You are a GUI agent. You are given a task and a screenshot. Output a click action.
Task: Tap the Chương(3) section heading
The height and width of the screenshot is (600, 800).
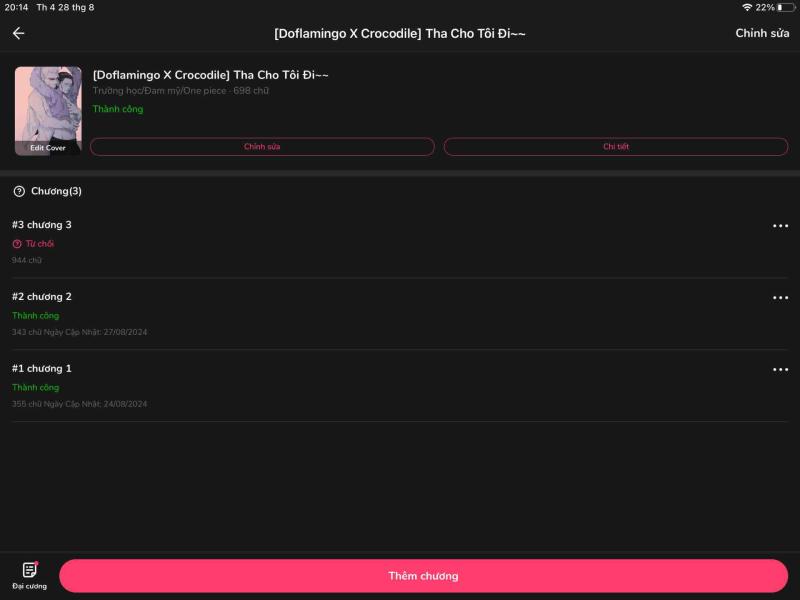click(x=56, y=191)
